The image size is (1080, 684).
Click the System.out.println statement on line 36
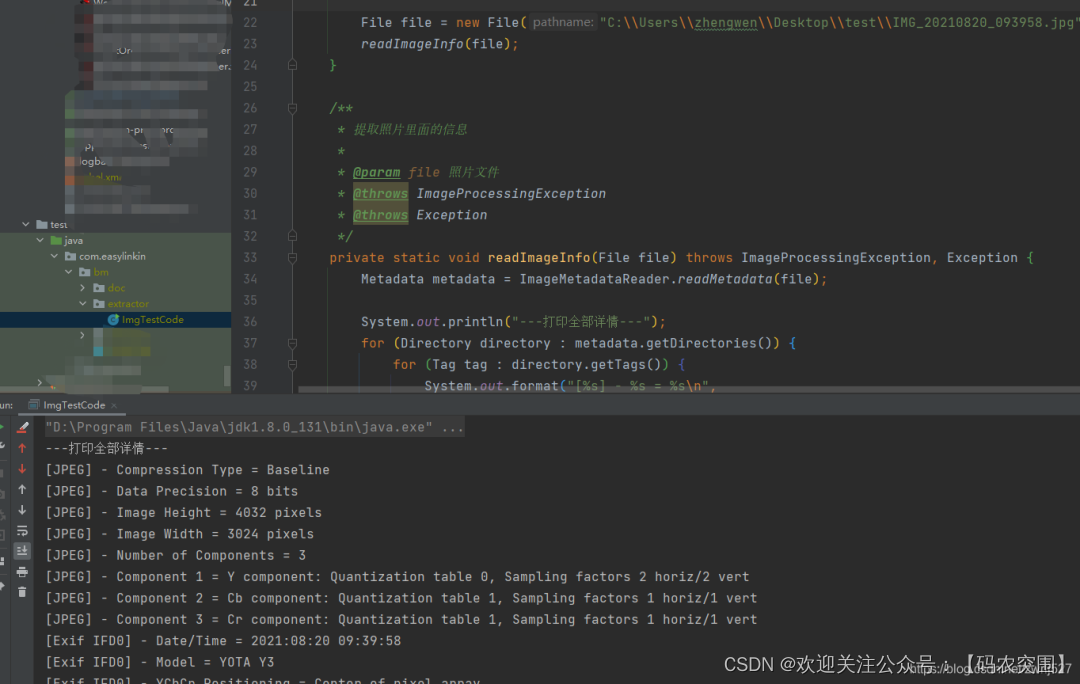tap(513, 322)
